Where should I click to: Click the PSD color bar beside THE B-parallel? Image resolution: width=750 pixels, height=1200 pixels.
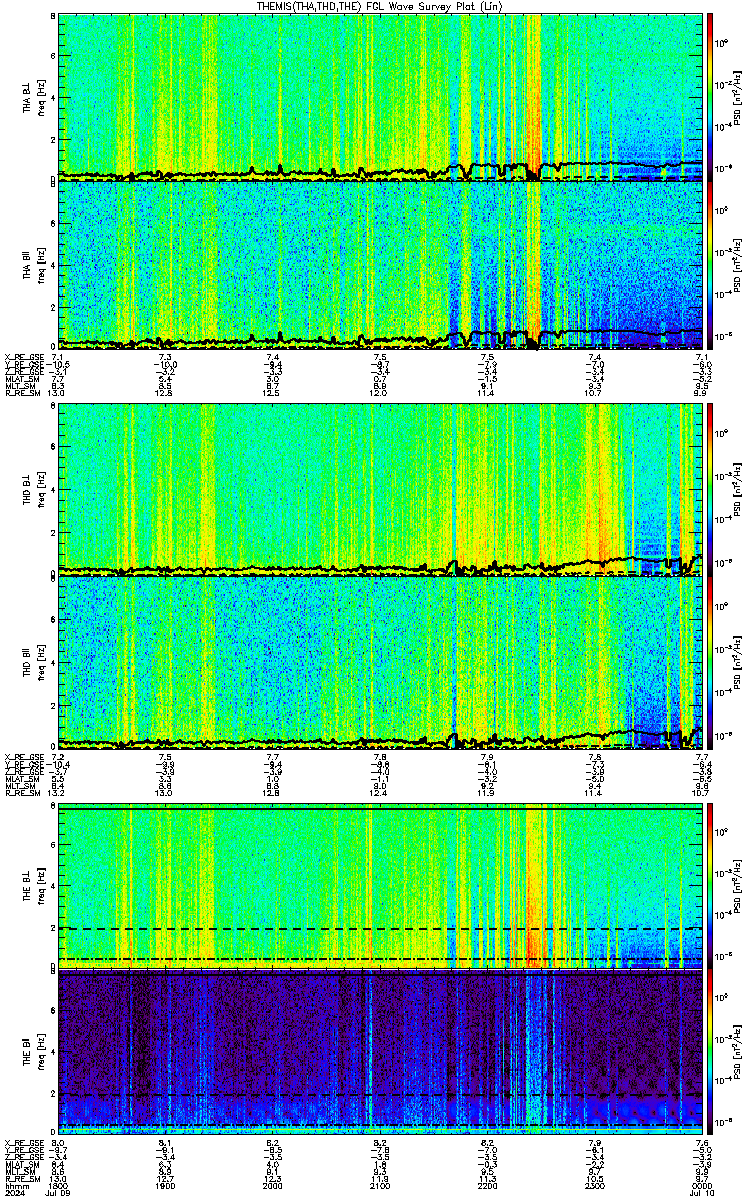711,1054
